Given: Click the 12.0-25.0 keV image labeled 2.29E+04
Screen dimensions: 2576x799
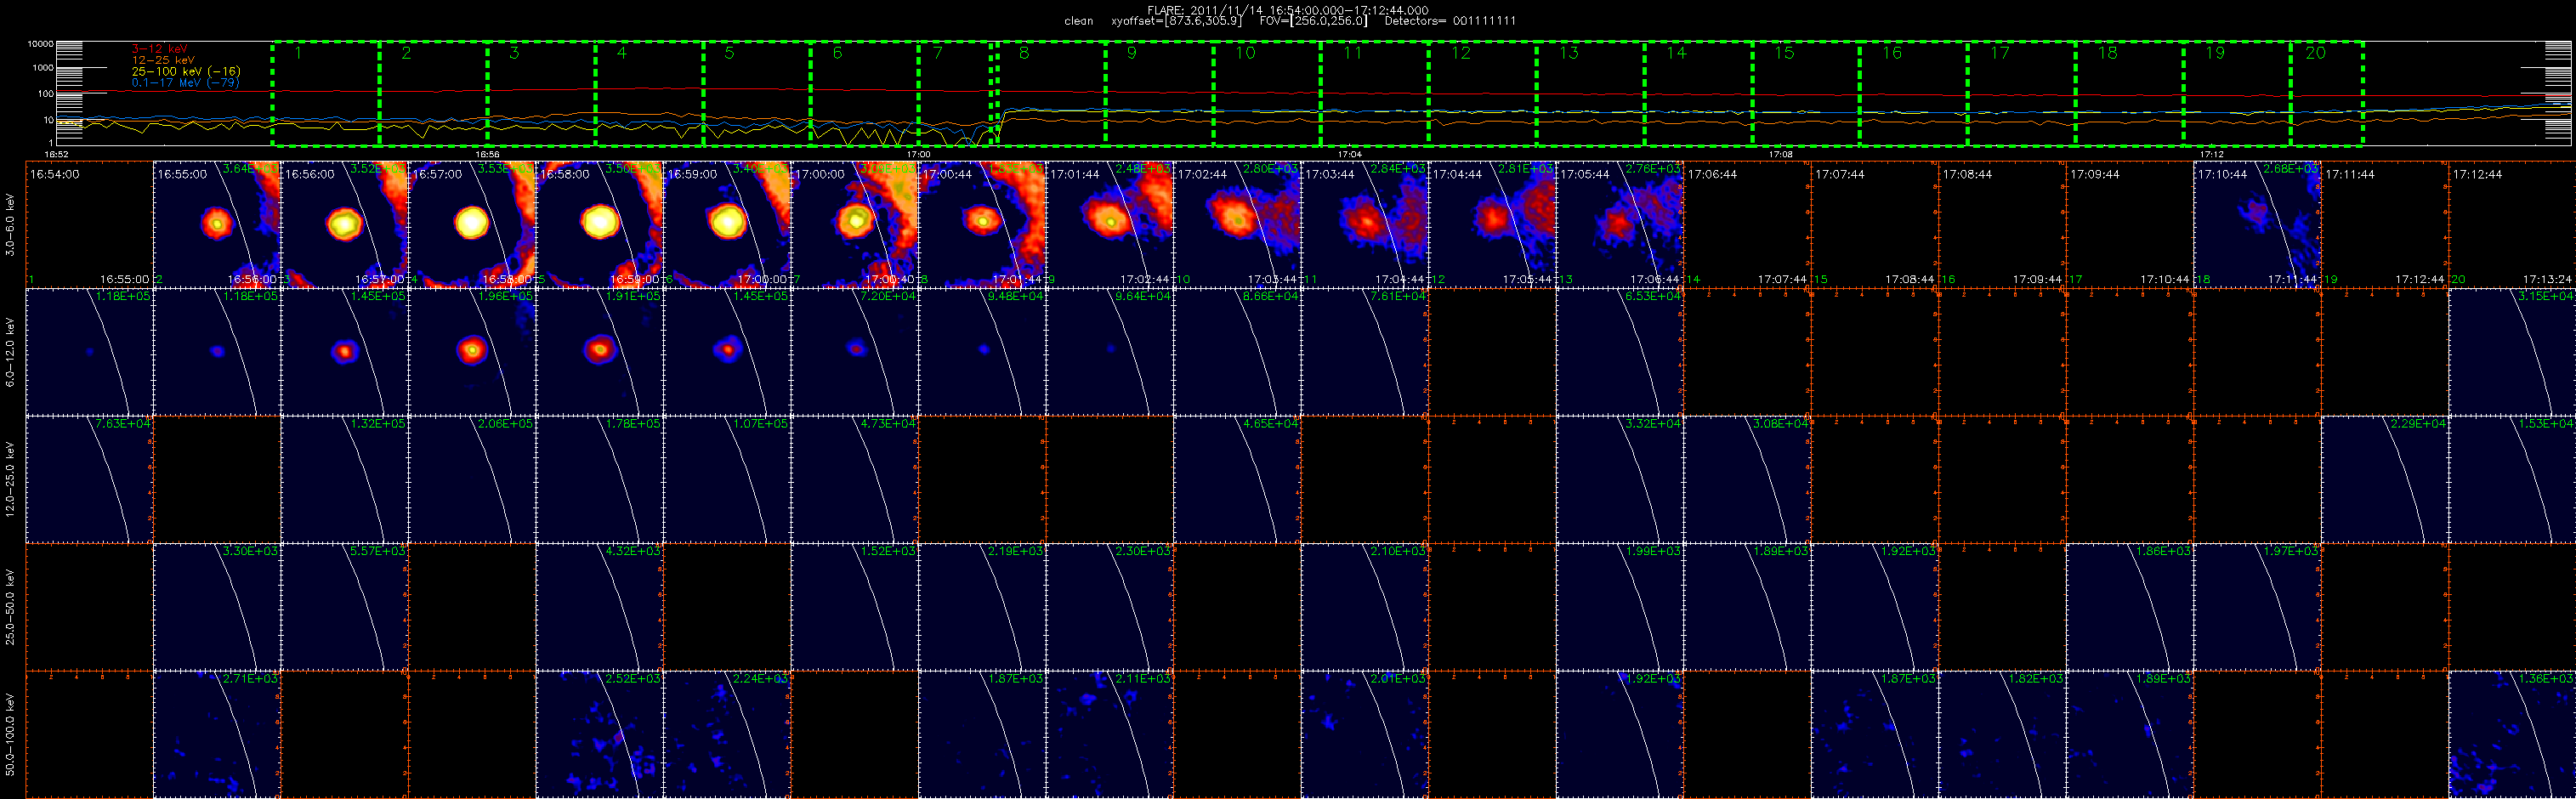Looking at the screenshot, I should [2385, 479].
